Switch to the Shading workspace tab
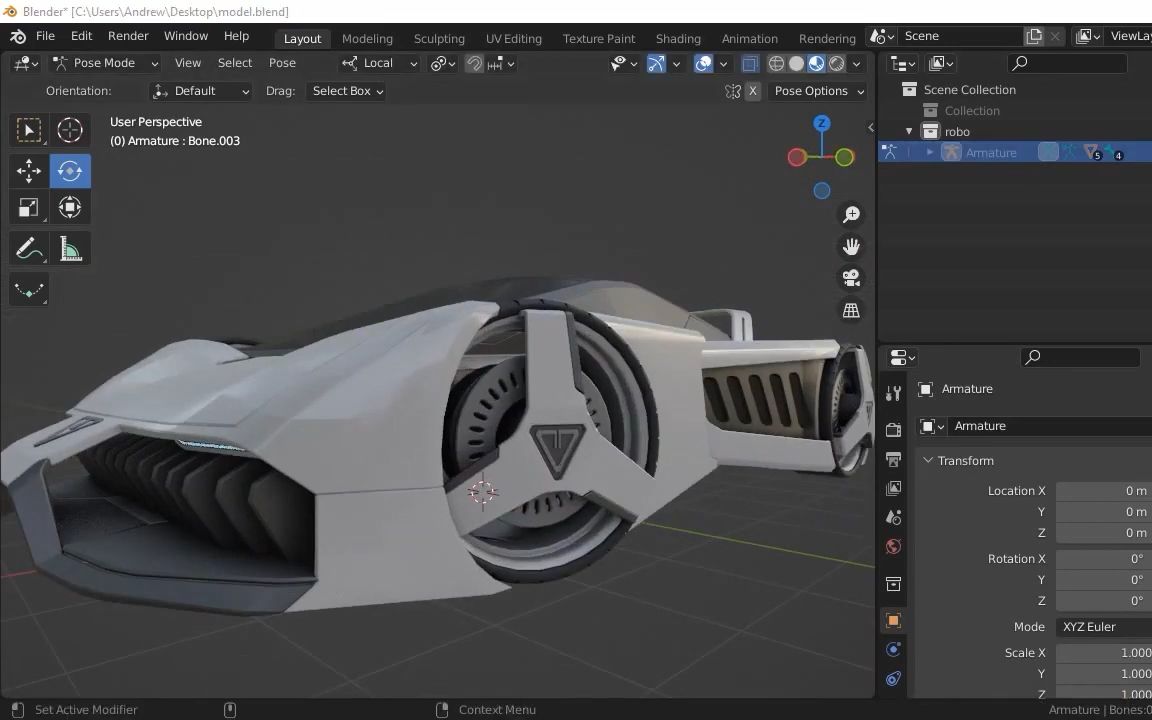Viewport: 1152px width, 720px height. pyautogui.click(x=678, y=38)
